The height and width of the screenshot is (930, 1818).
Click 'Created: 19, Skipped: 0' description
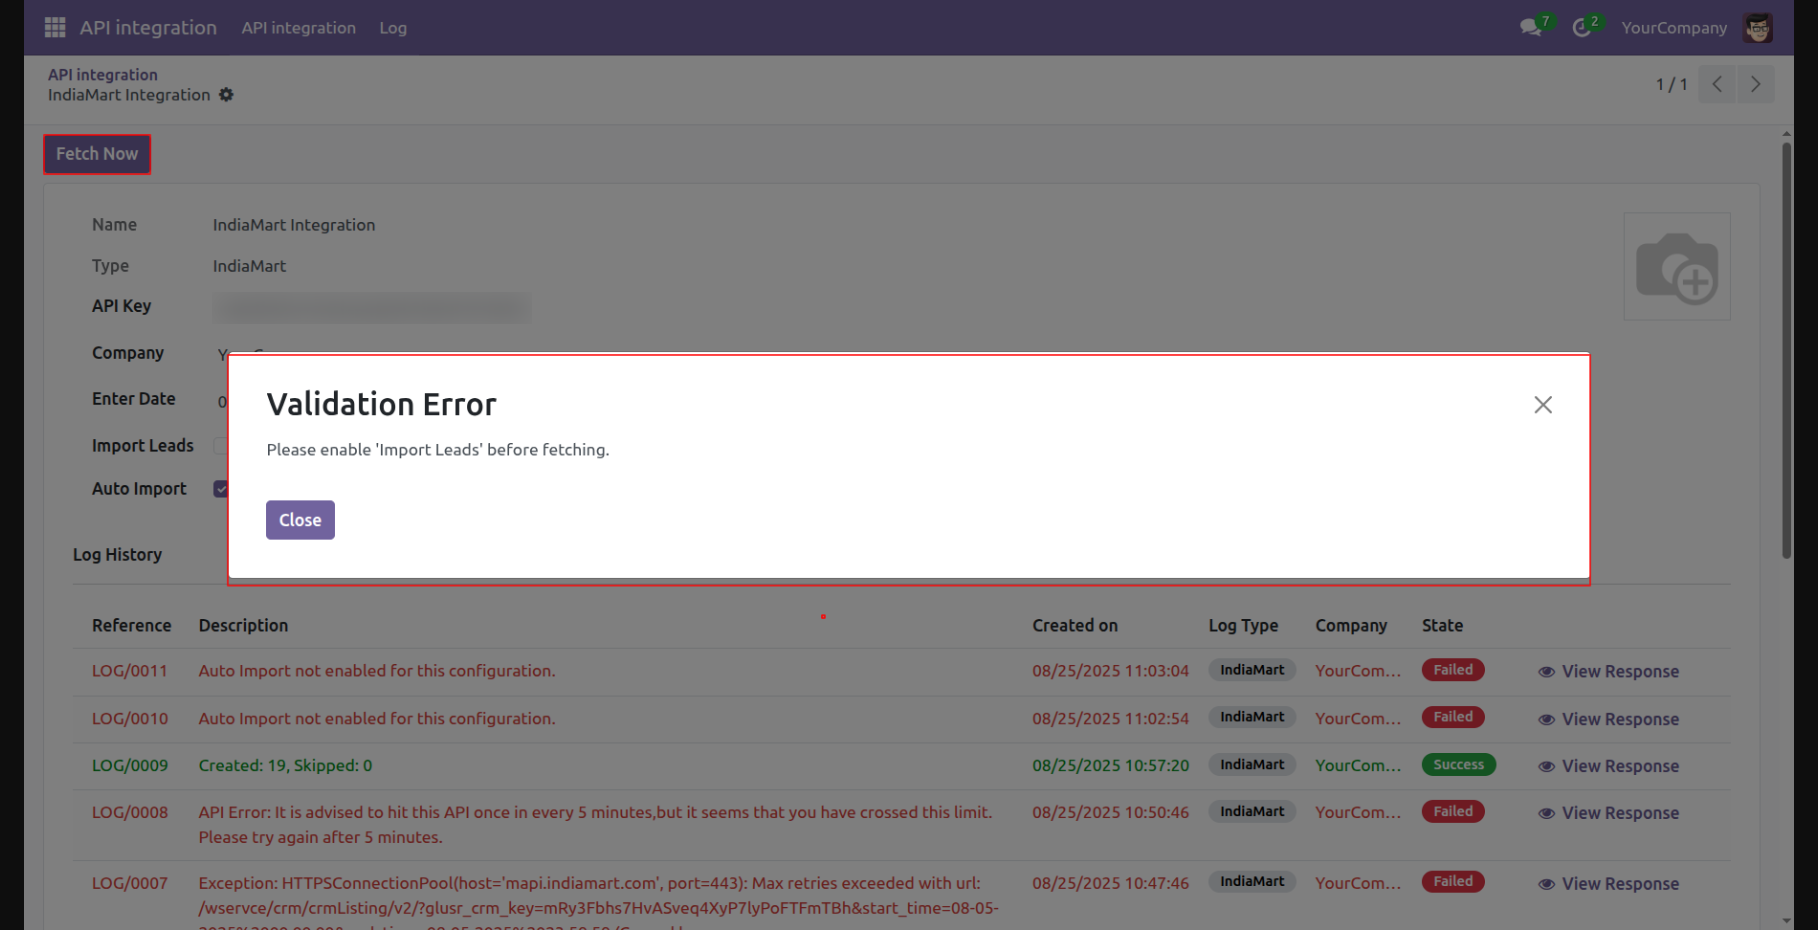pos(285,766)
